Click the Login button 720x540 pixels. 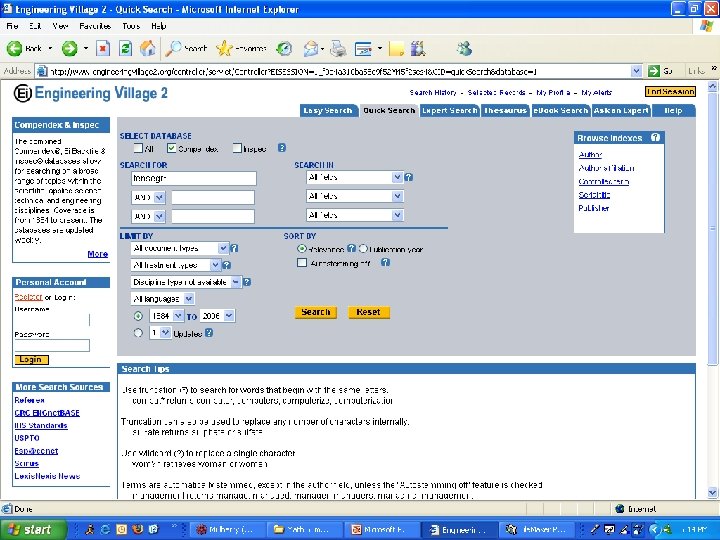tap(31, 360)
